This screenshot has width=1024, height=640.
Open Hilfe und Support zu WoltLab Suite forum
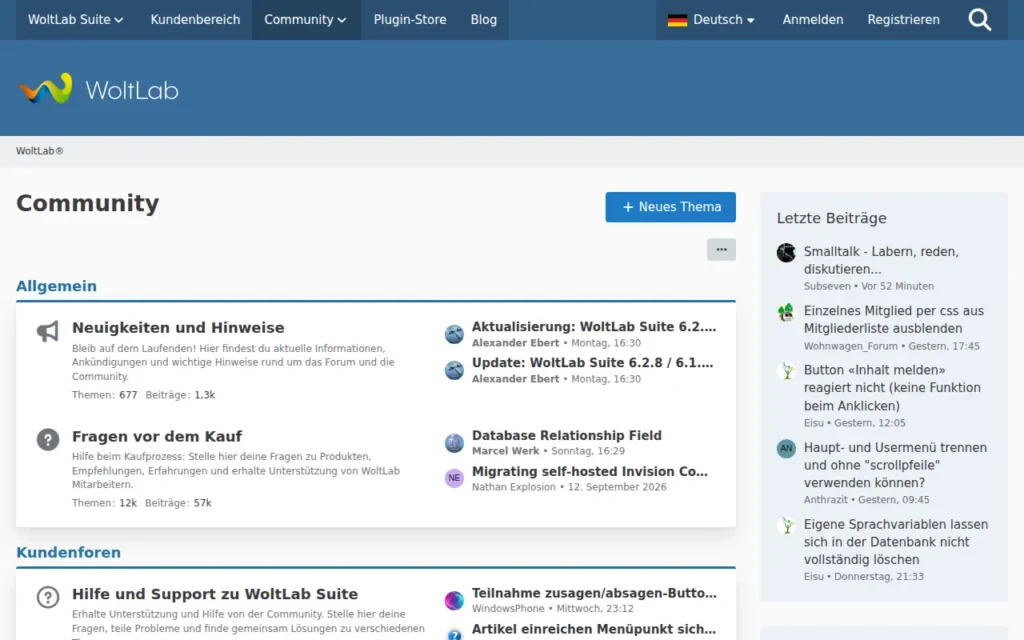(x=215, y=594)
